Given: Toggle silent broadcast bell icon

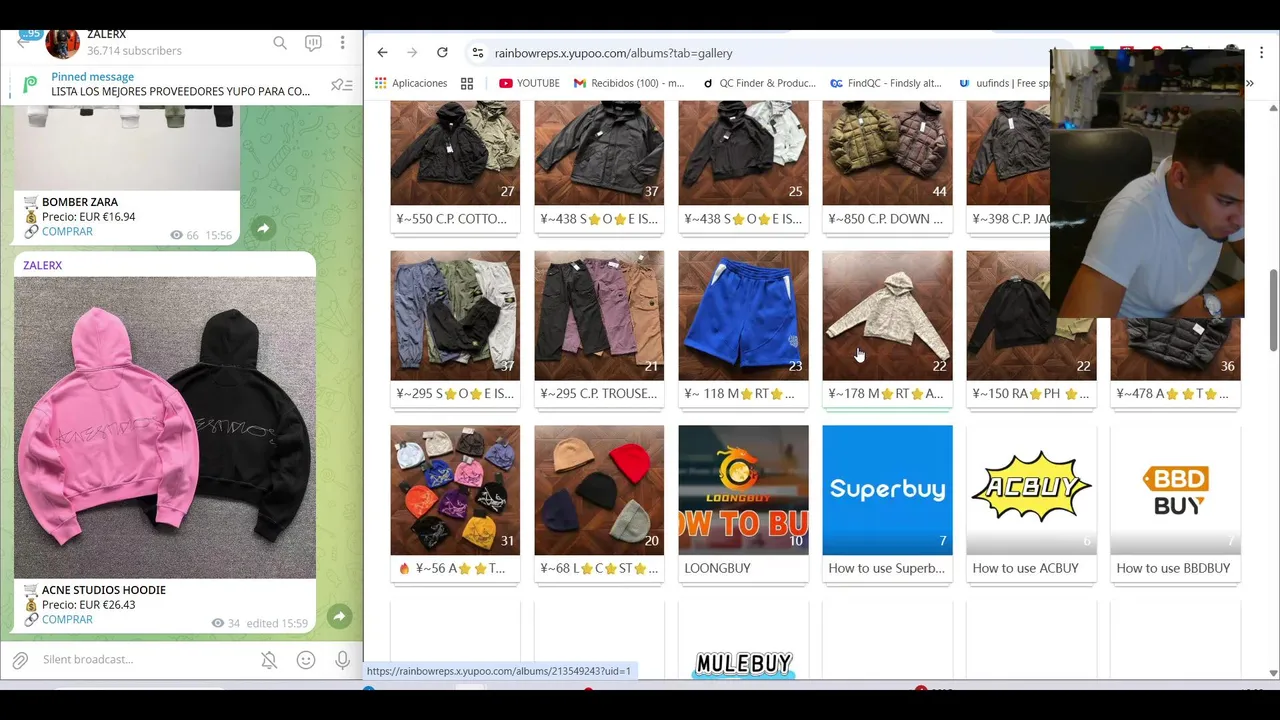Looking at the screenshot, I should 269,660.
